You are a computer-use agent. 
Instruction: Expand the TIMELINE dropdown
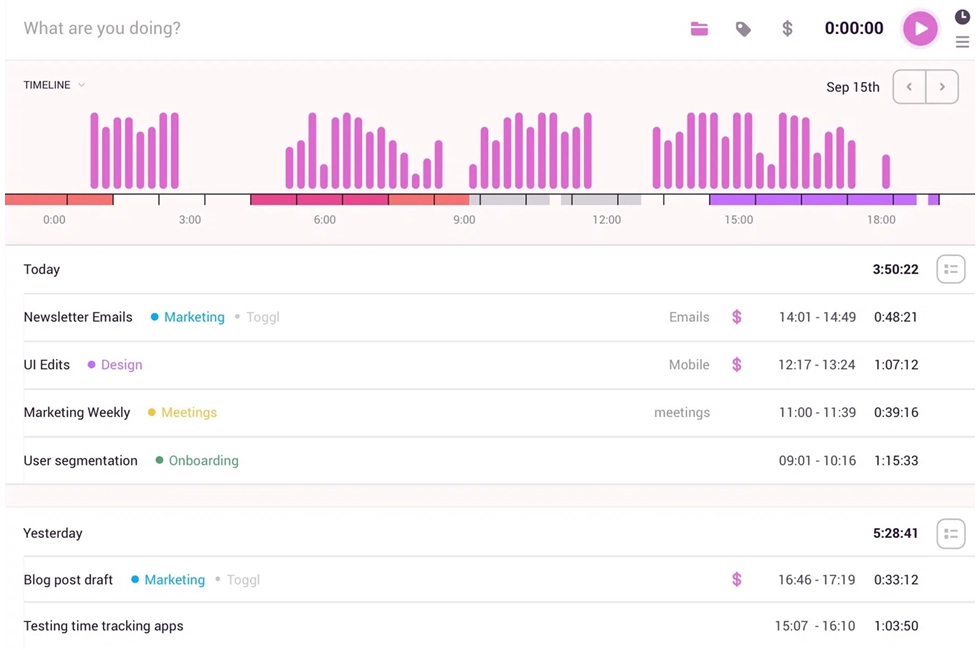point(54,85)
